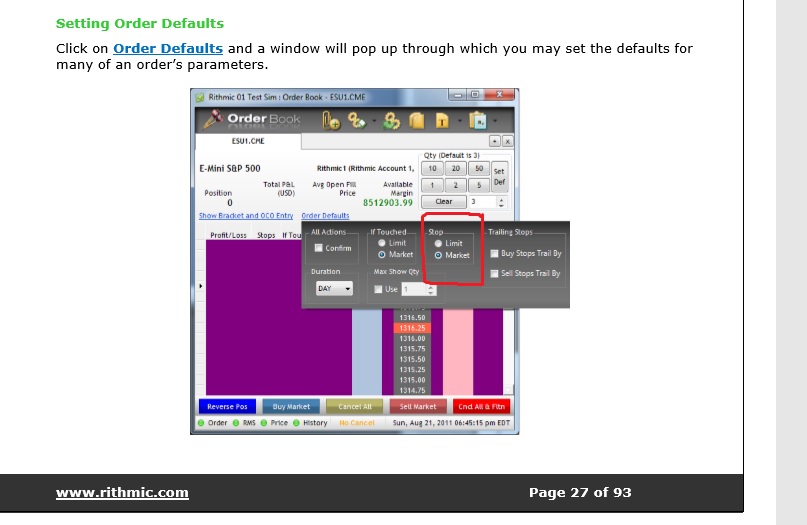Click the green RMS status indicator
The height and width of the screenshot is (525, 807).
click(236, 423)
